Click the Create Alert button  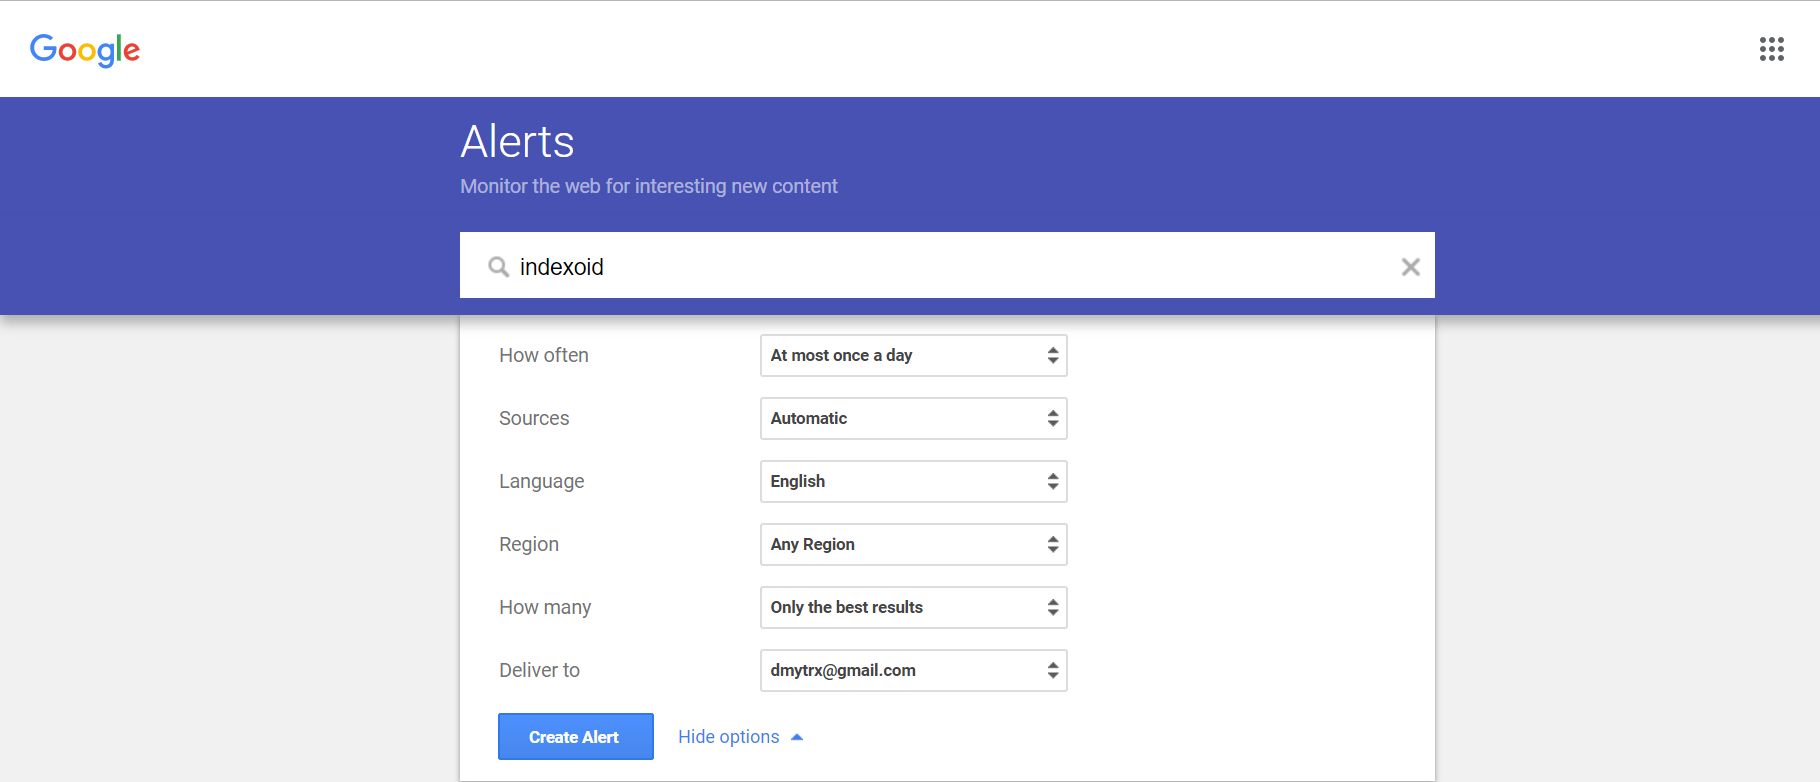[x=576, y=737]
